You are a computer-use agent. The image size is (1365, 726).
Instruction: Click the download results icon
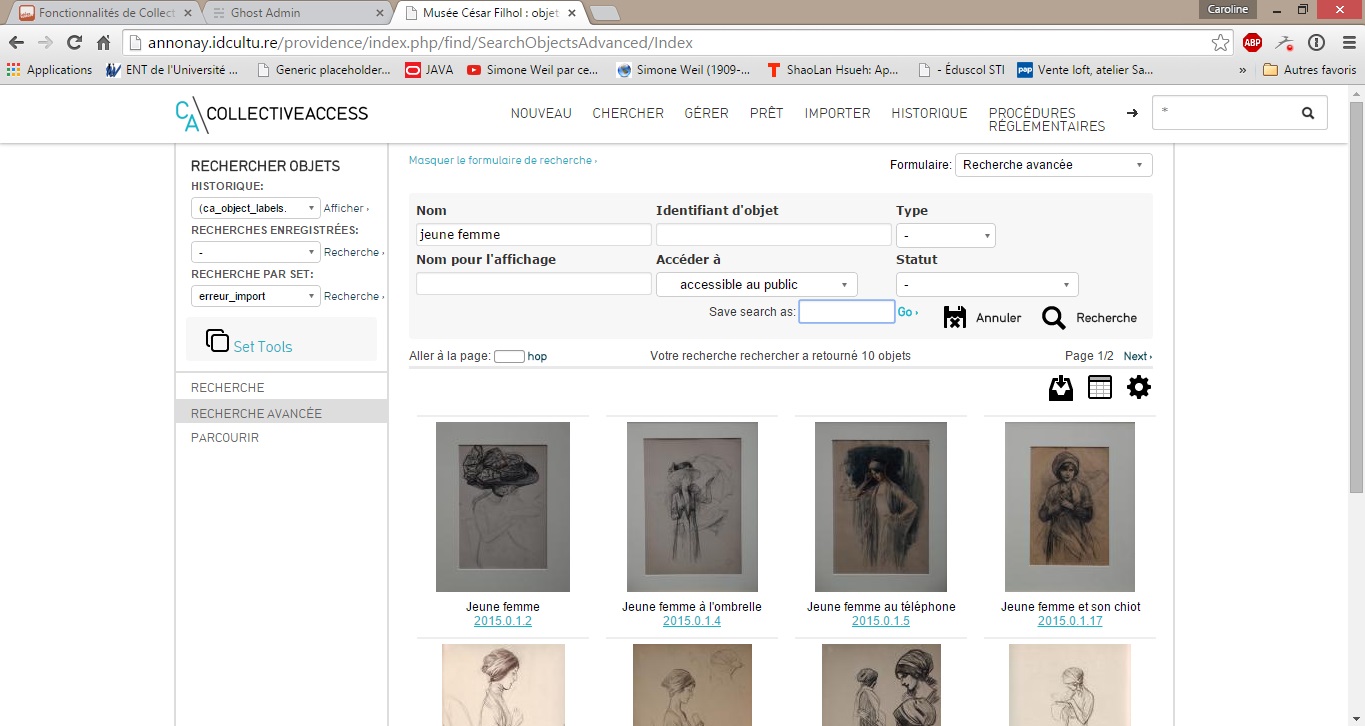(x=1061, y=388)
